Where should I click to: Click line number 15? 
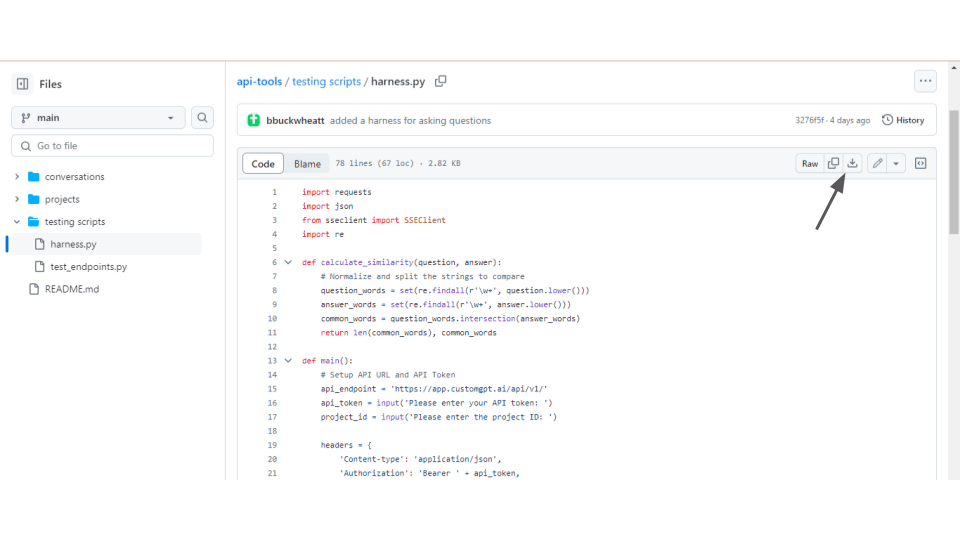[x=272, y=389]
